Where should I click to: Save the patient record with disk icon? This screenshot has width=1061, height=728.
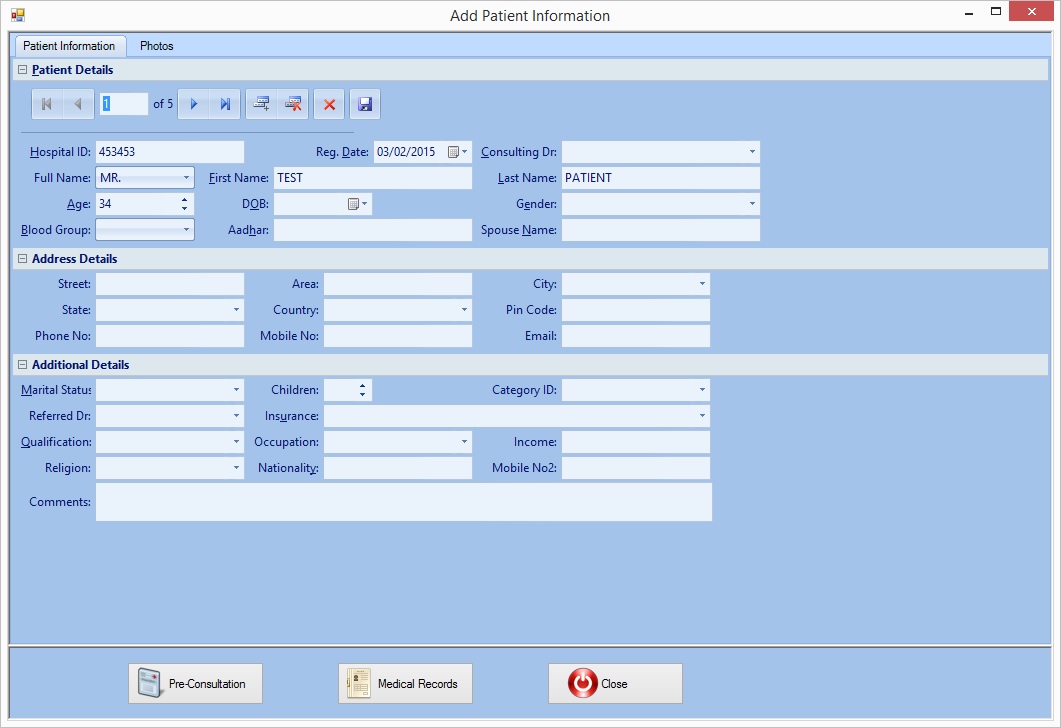[x=365, y=104]
